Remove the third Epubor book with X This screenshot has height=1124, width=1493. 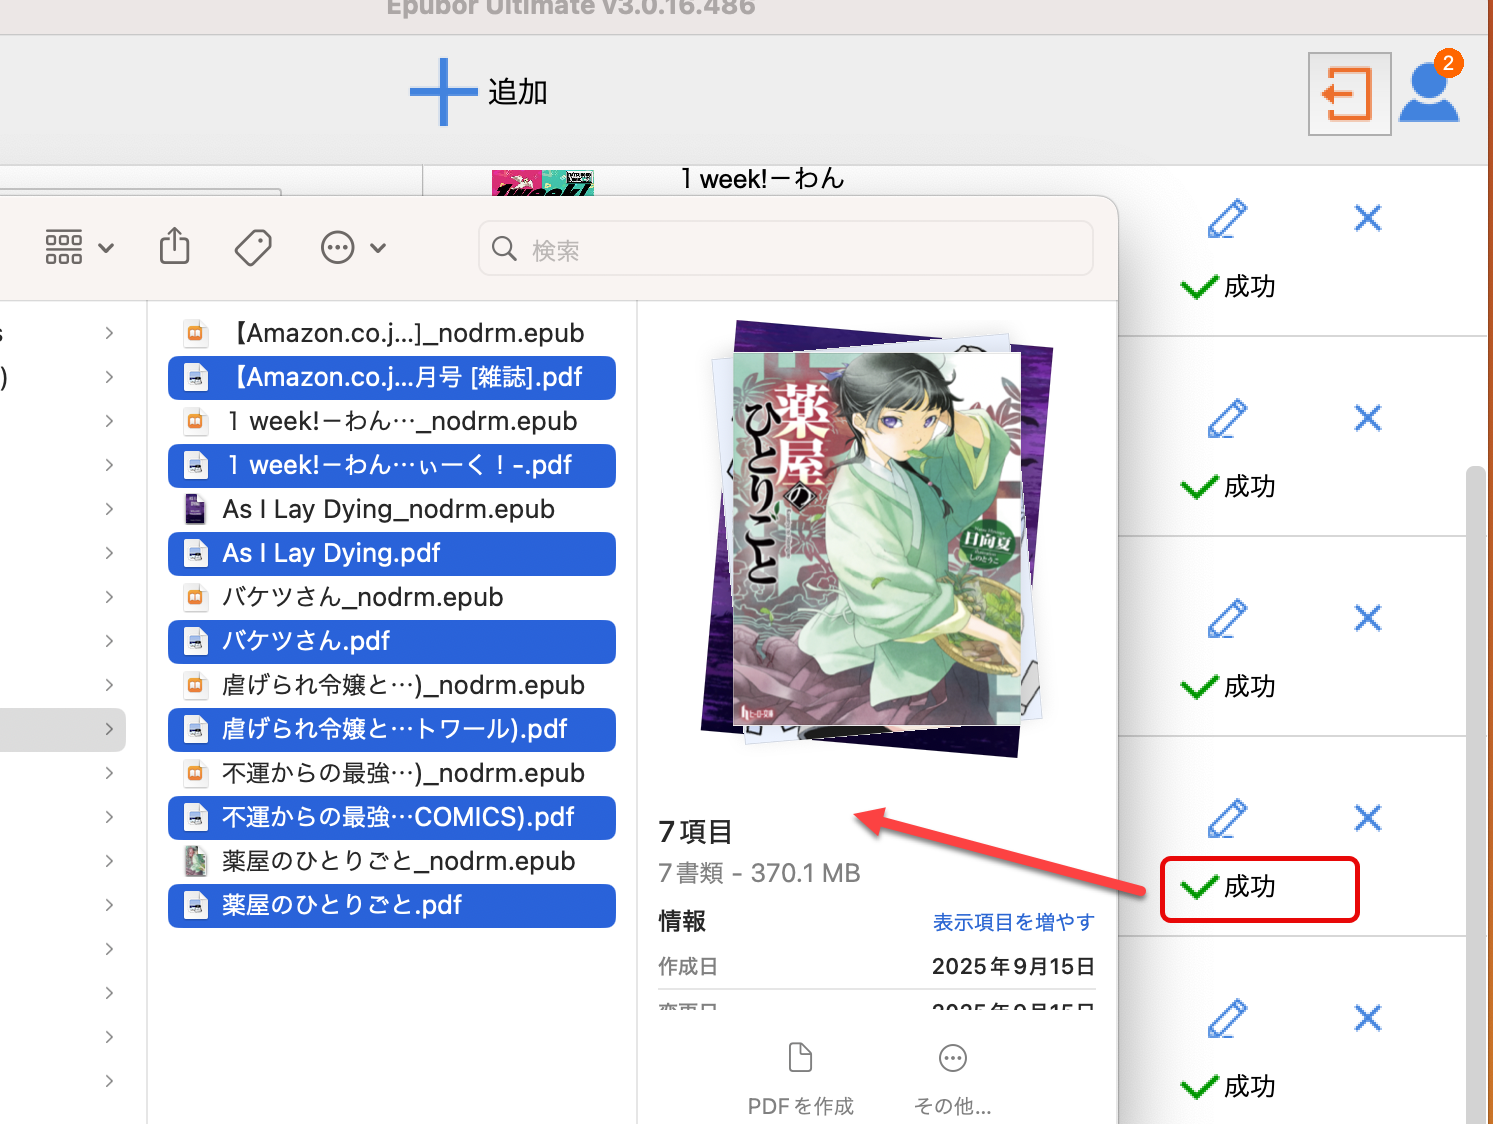(x=1368, y=618)
